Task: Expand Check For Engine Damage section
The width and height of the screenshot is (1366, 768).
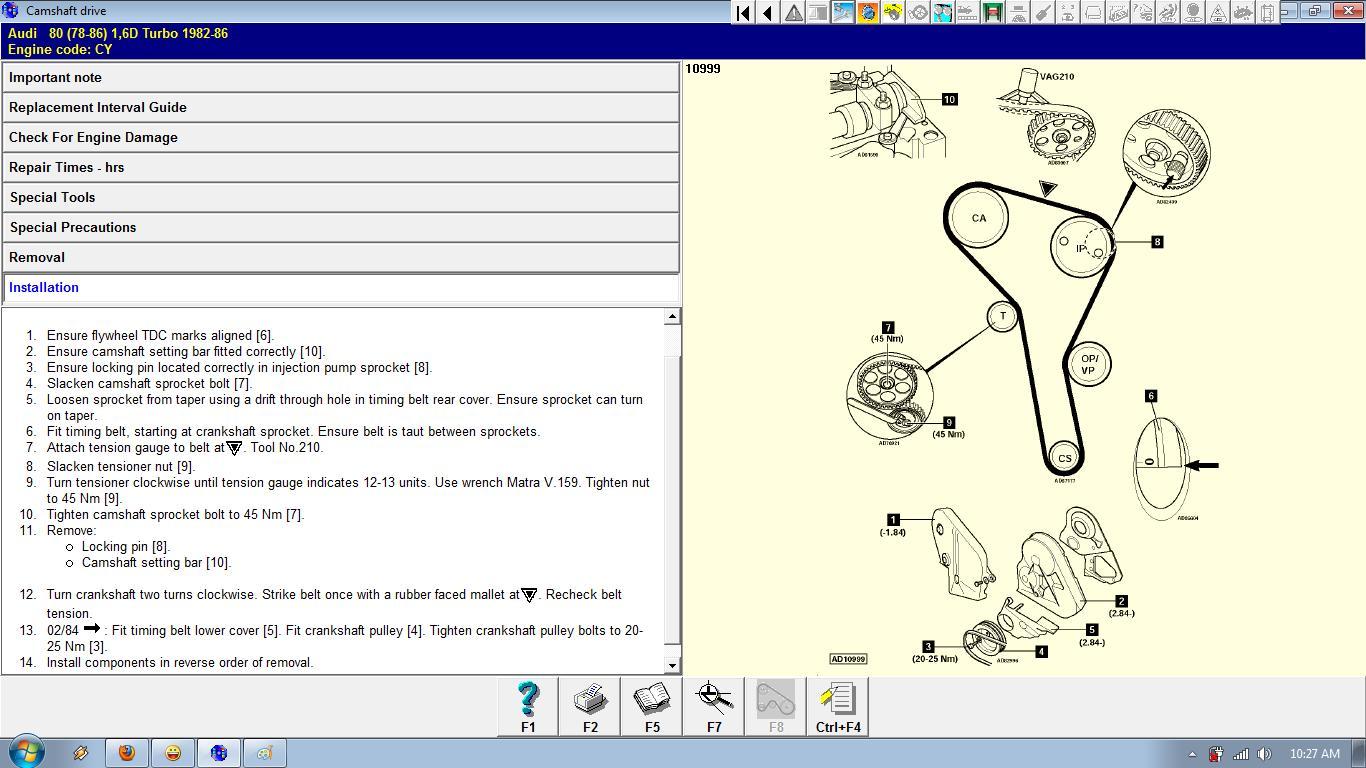Action: point(340,137)
